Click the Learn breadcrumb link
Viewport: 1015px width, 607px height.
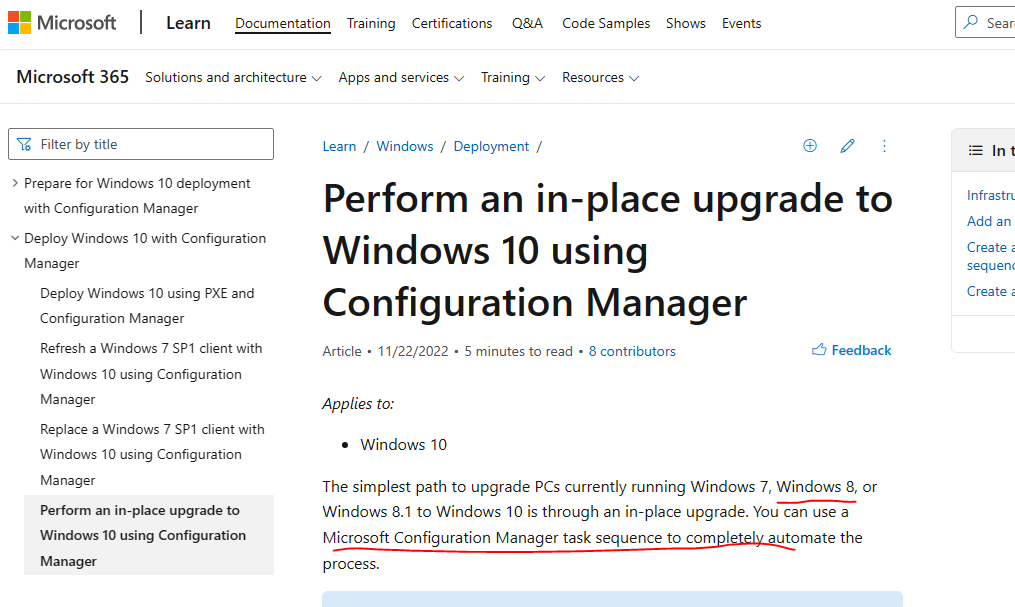339,146
